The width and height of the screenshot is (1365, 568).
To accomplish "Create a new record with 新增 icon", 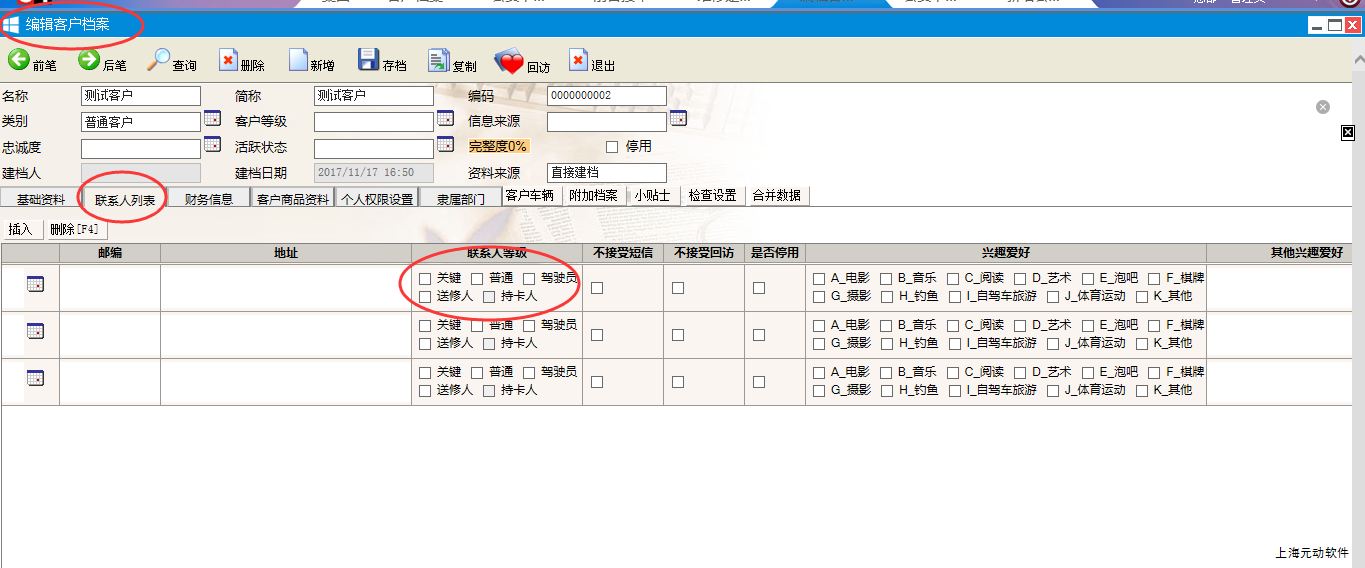I will 298,61.
